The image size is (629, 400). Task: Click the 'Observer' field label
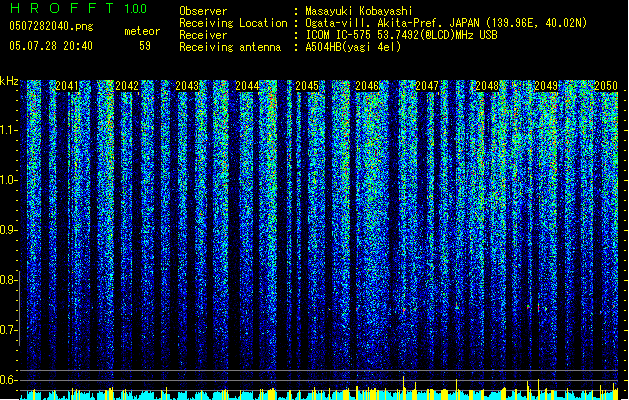(203, 11)
